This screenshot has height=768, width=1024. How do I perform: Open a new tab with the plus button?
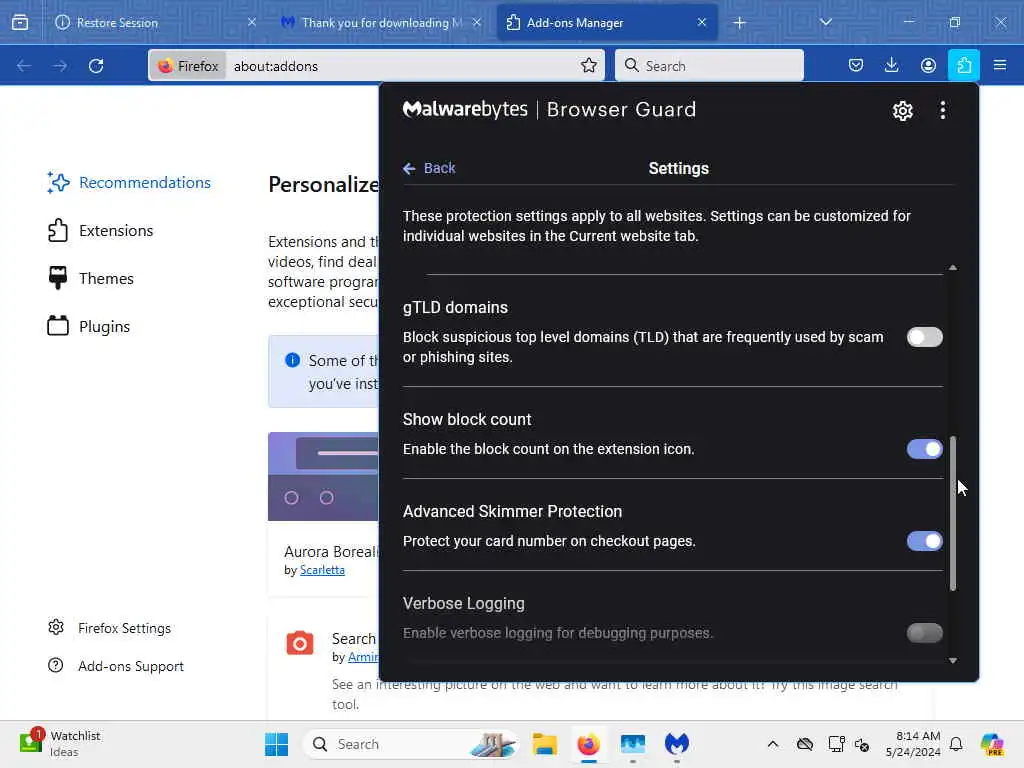[x=739, y=23]
